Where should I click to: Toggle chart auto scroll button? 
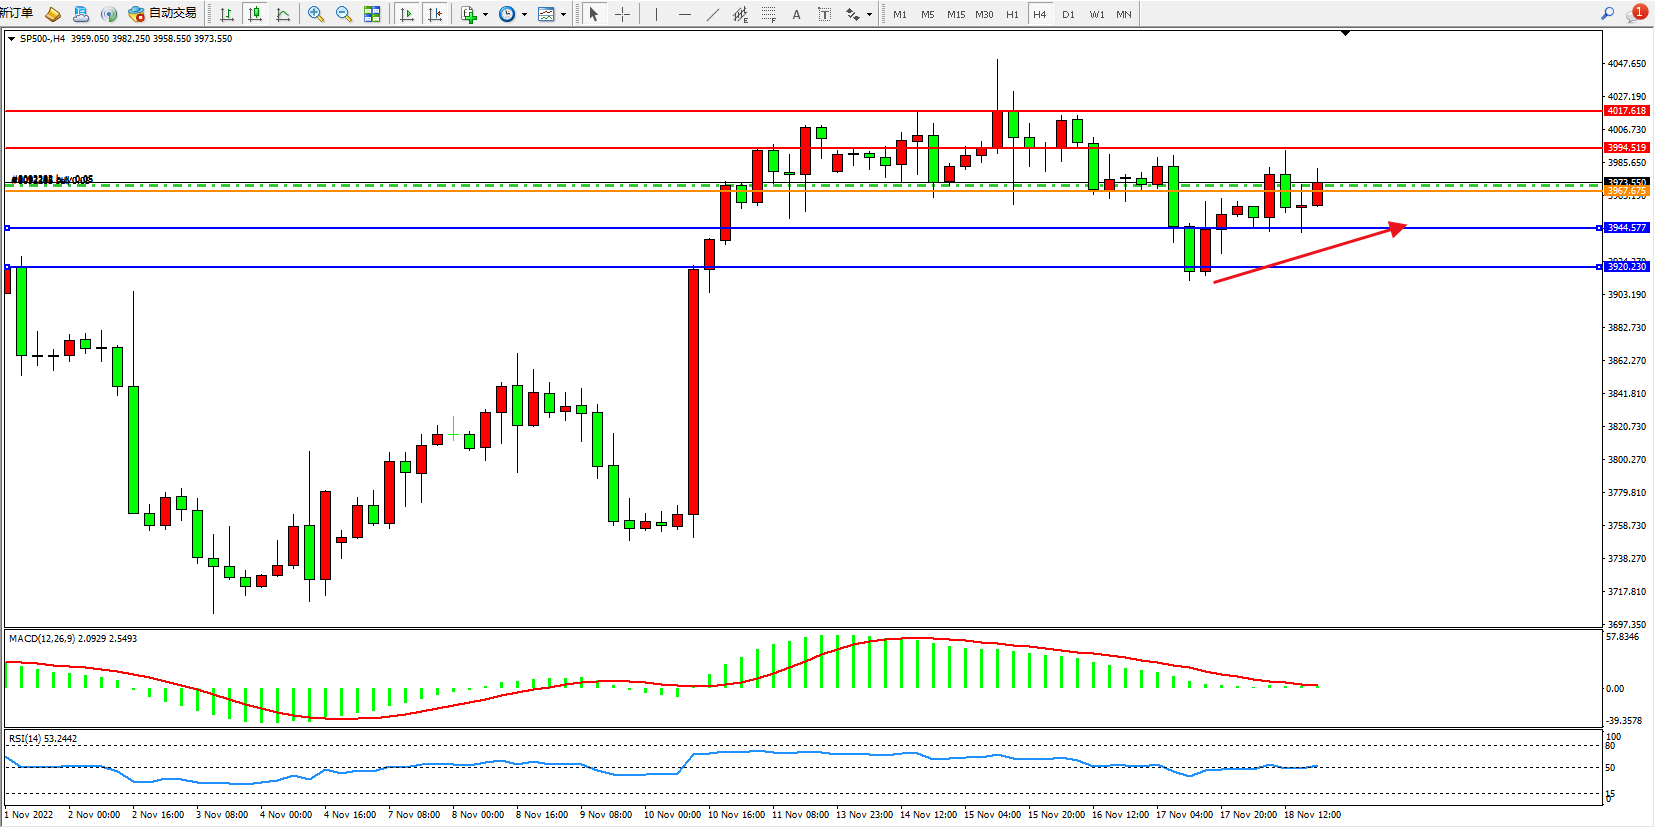[x=406, y=14]
